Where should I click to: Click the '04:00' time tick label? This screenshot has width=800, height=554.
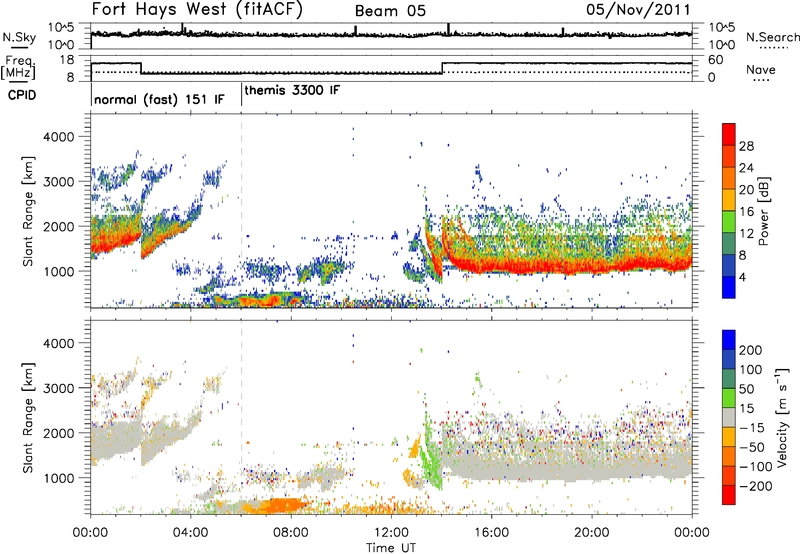(x=190, y=533)
